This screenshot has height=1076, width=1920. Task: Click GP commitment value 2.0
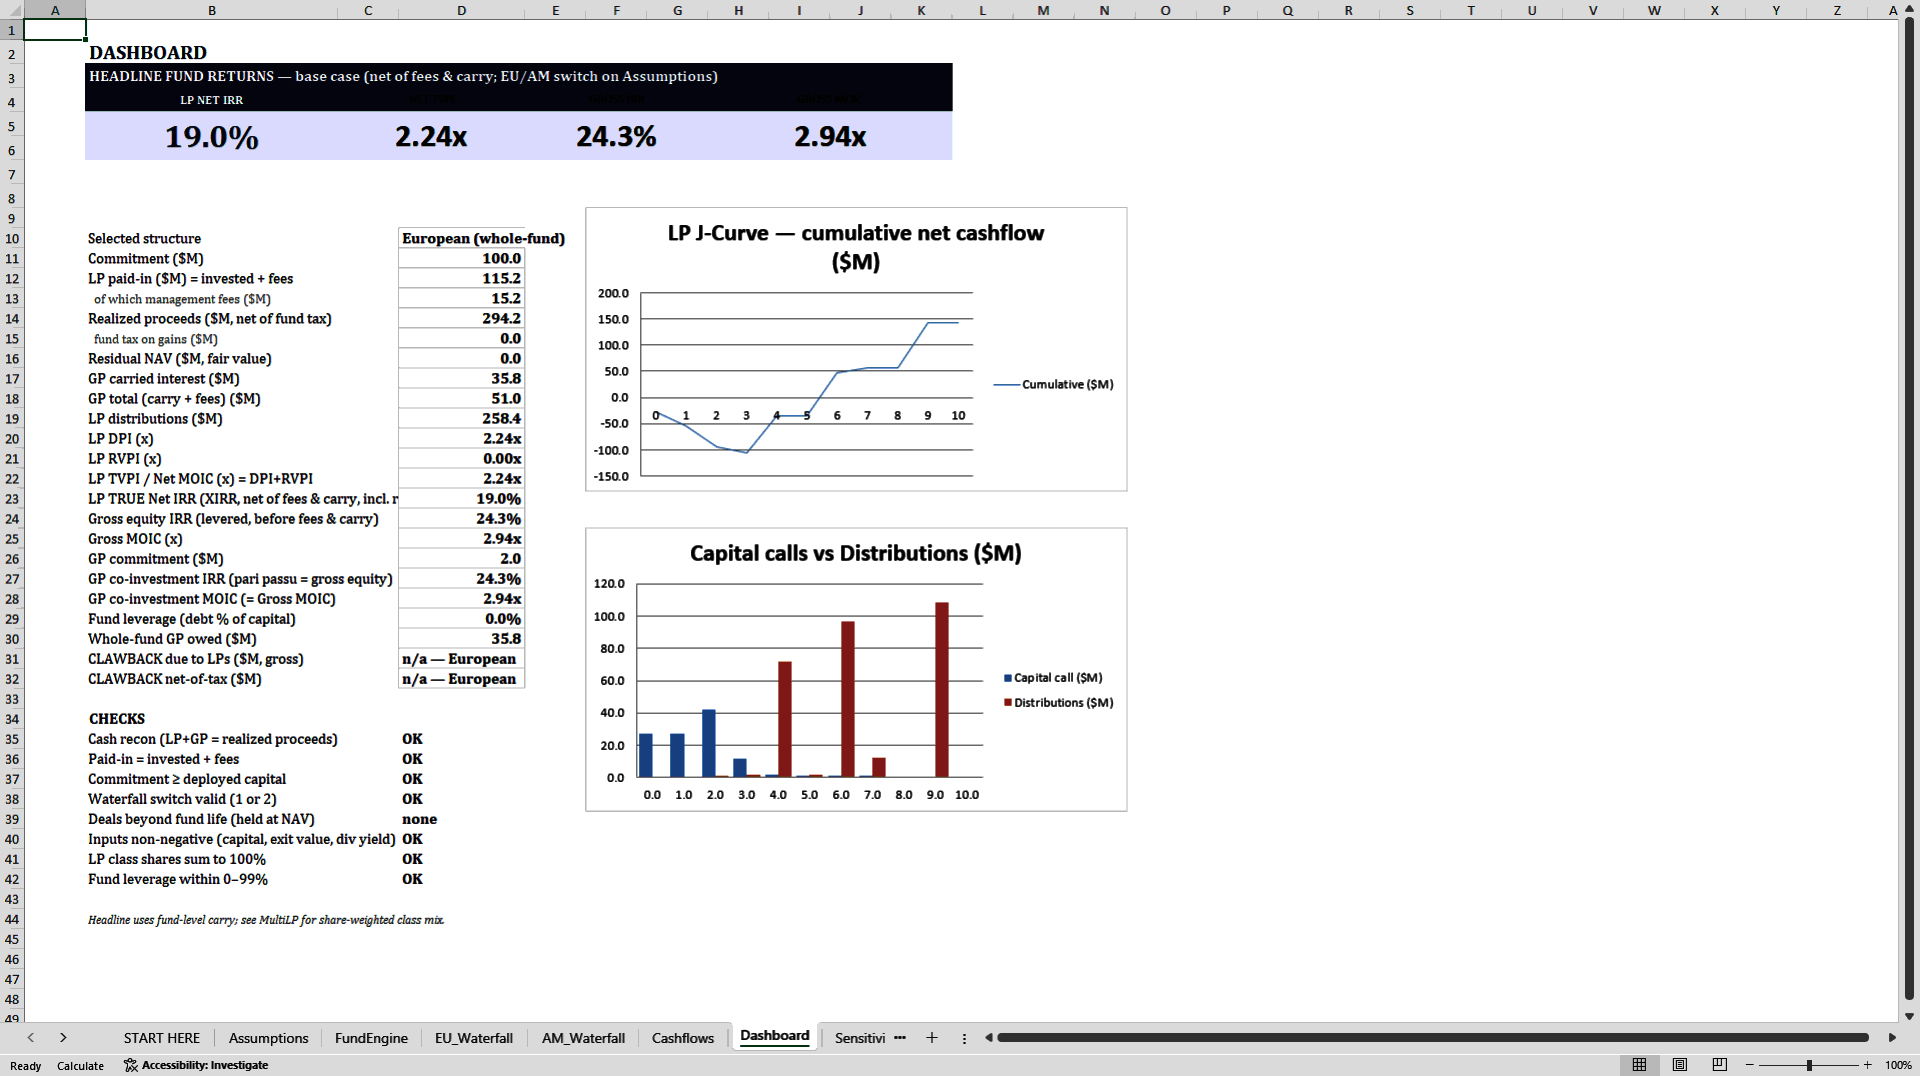point(461,558)
